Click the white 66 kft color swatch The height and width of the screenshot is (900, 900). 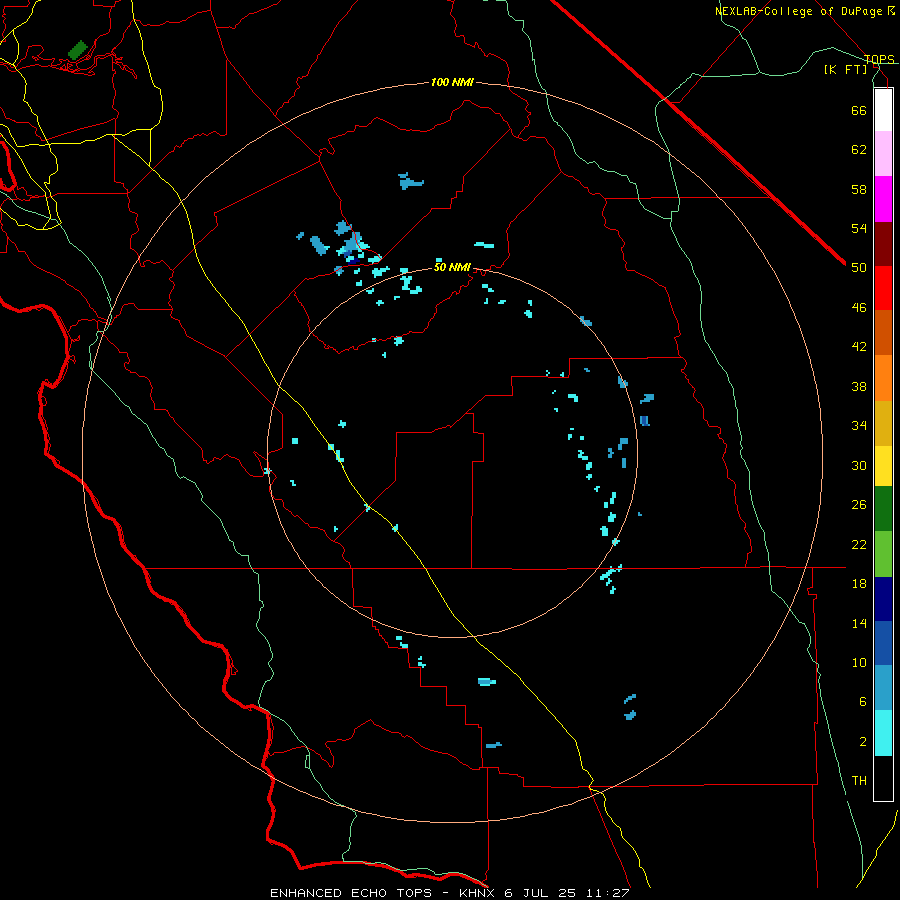coord(883,110)
